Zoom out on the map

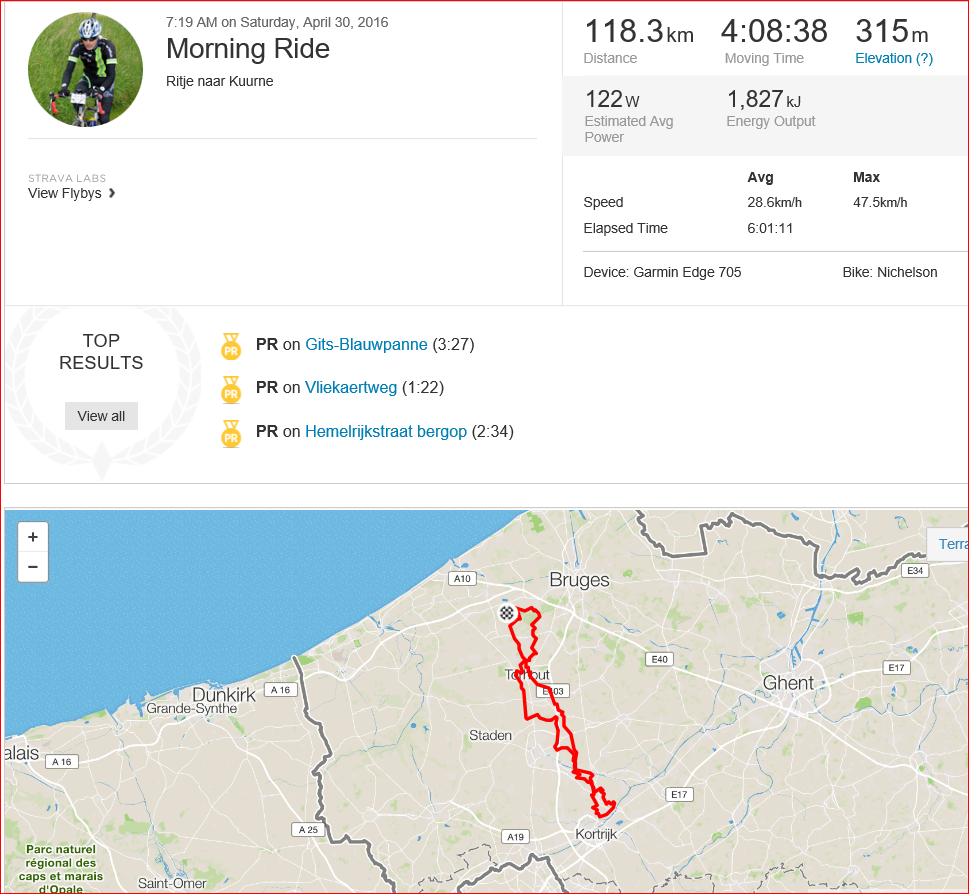pyautogui.click(x=33, y=567)
